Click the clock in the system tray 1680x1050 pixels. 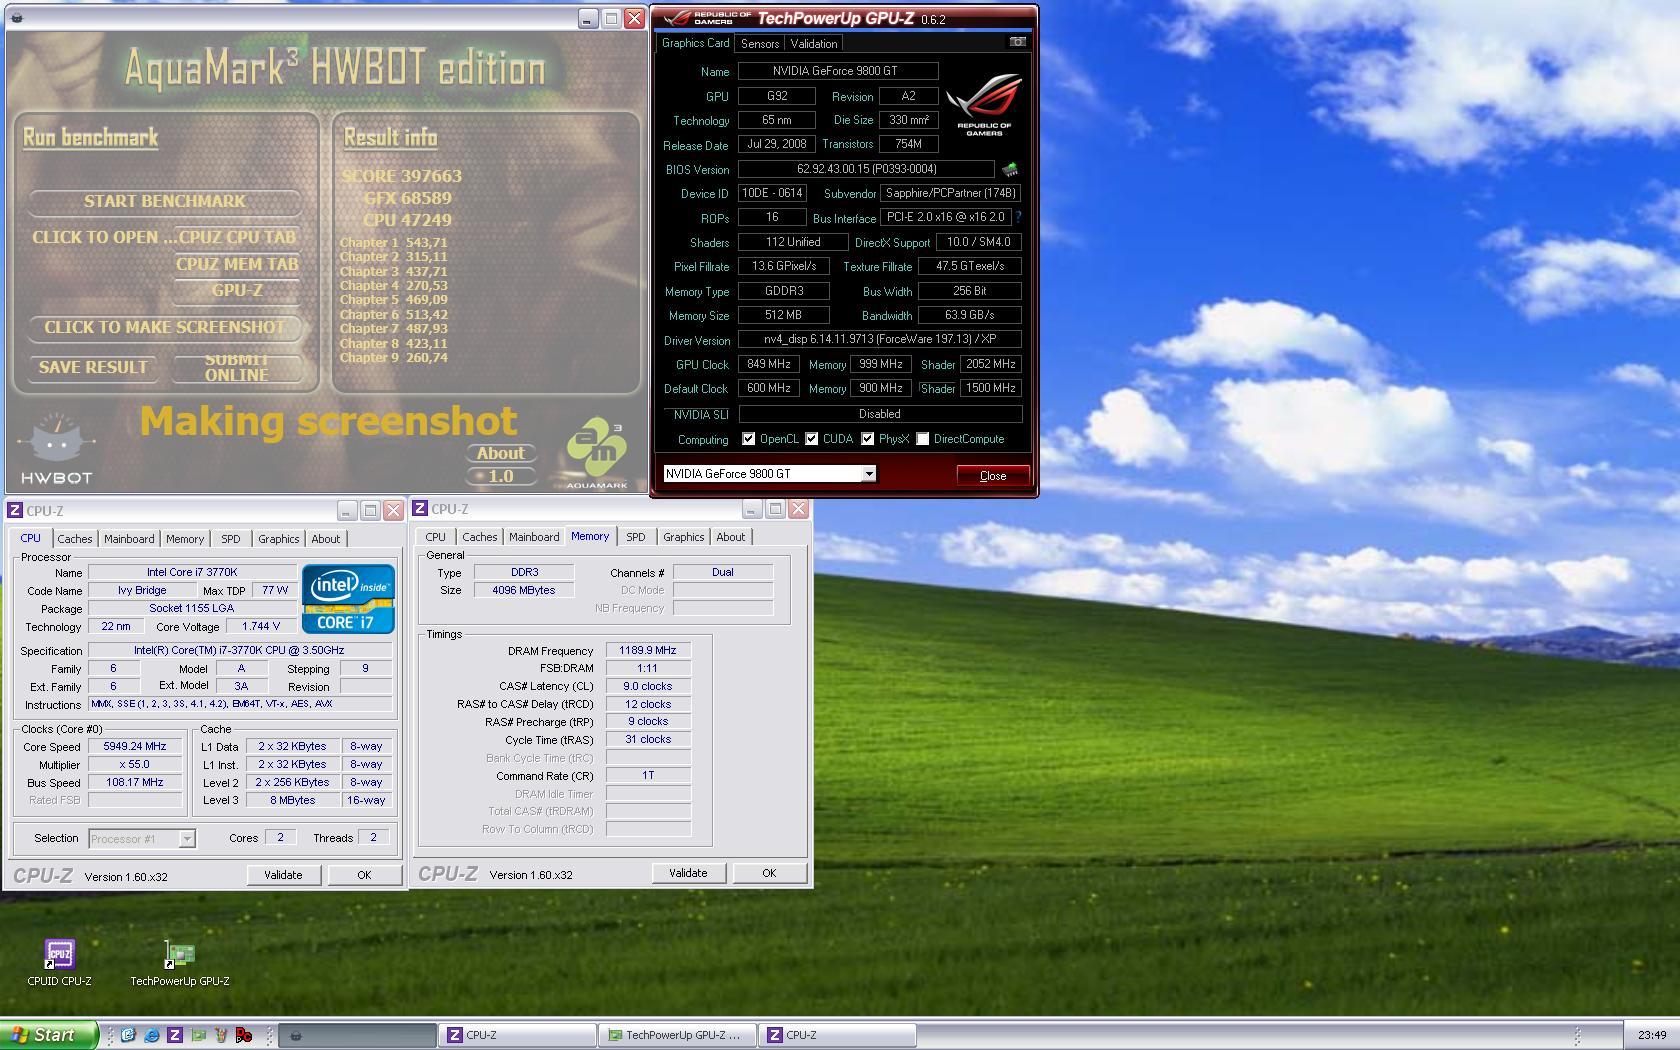point(1652,1035)
